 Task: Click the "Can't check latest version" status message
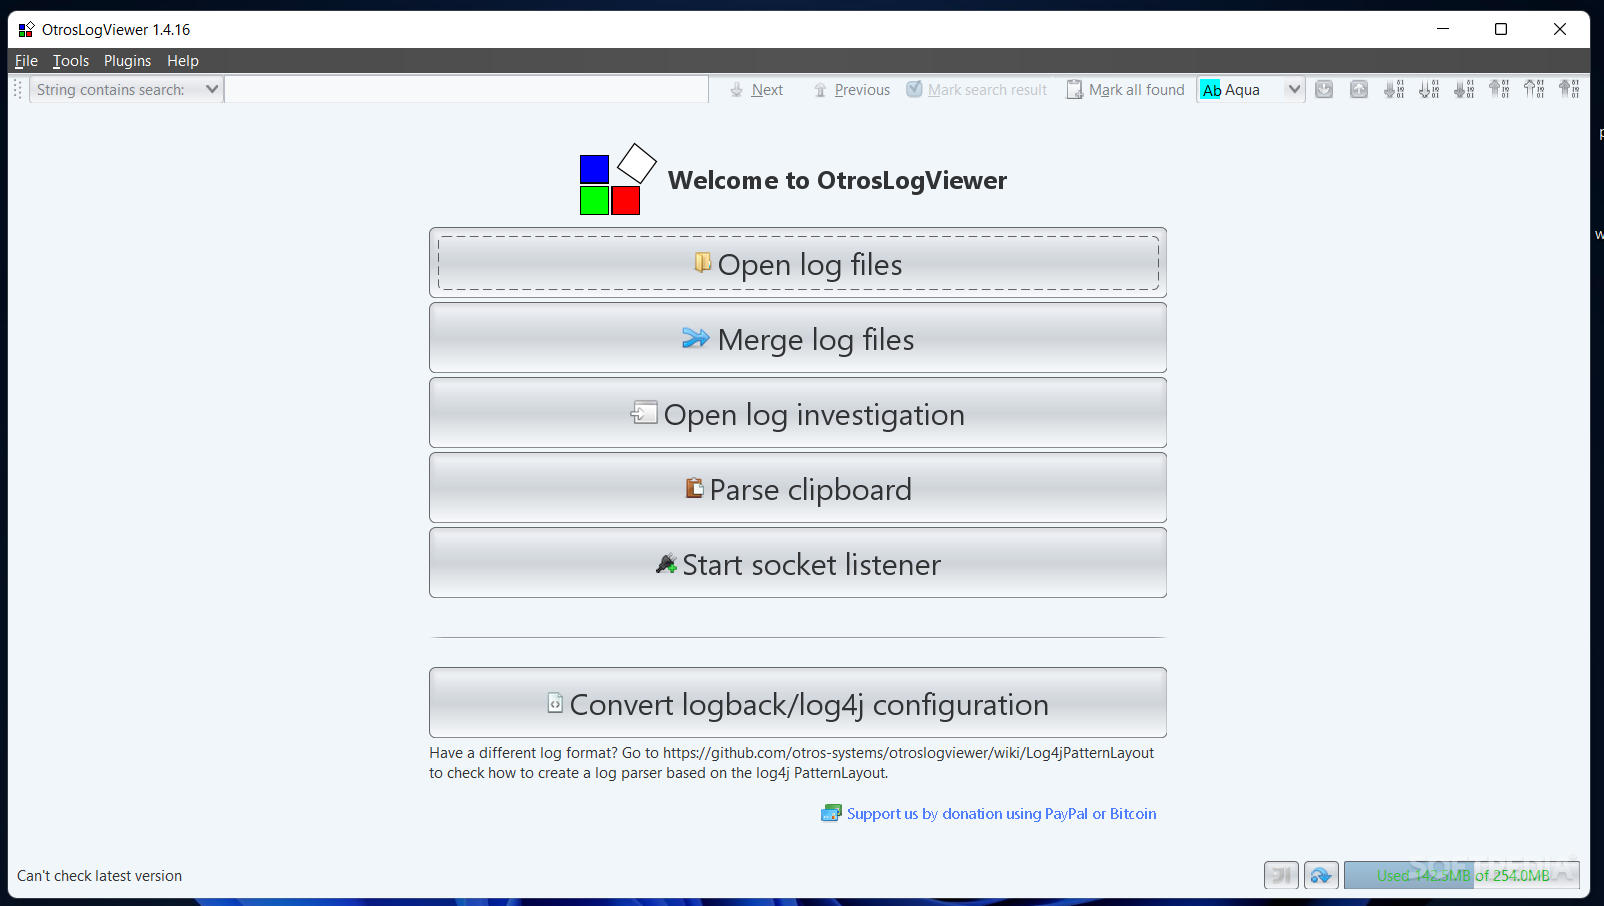99,876
